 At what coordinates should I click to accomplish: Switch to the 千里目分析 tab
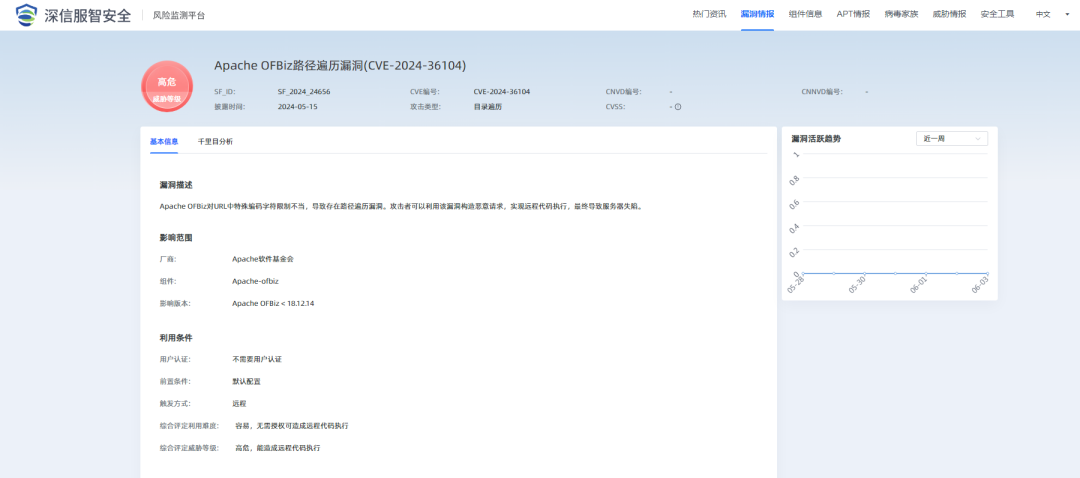(x=216, y=141)
